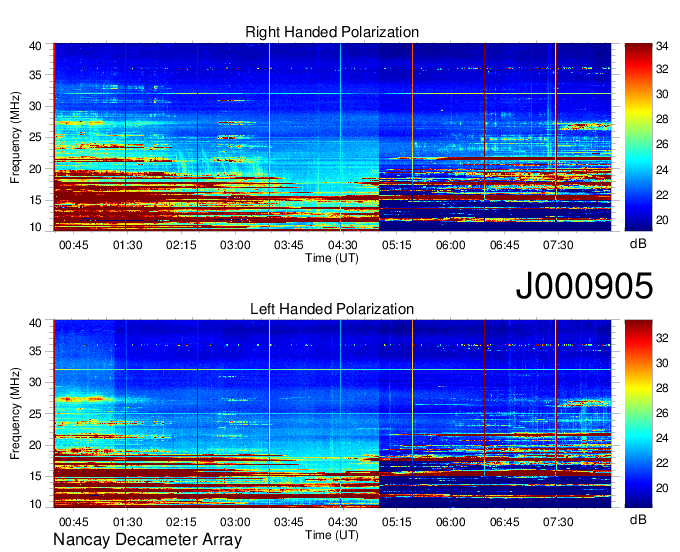Click the 05:15 time tick of Left Handed plot
This screenshot has height=552, width=680.
tap(396, 522)
